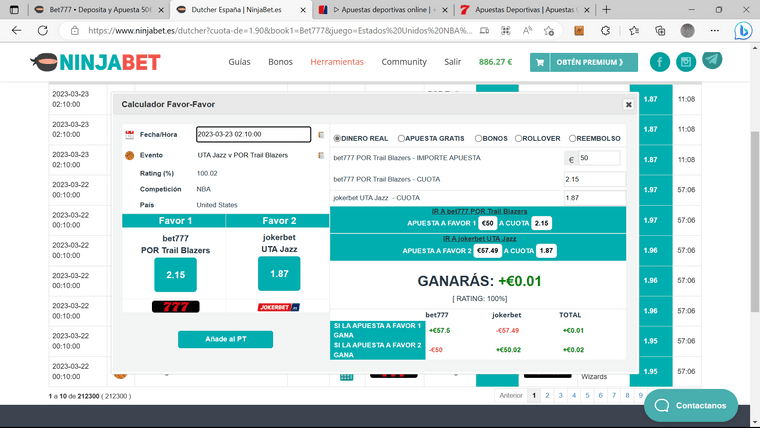Image resolution: width=760 pixels, height=428 pixels.
Task: Click the calendar icon beside Fecha/Hora
Action: [x=129, y=135]
